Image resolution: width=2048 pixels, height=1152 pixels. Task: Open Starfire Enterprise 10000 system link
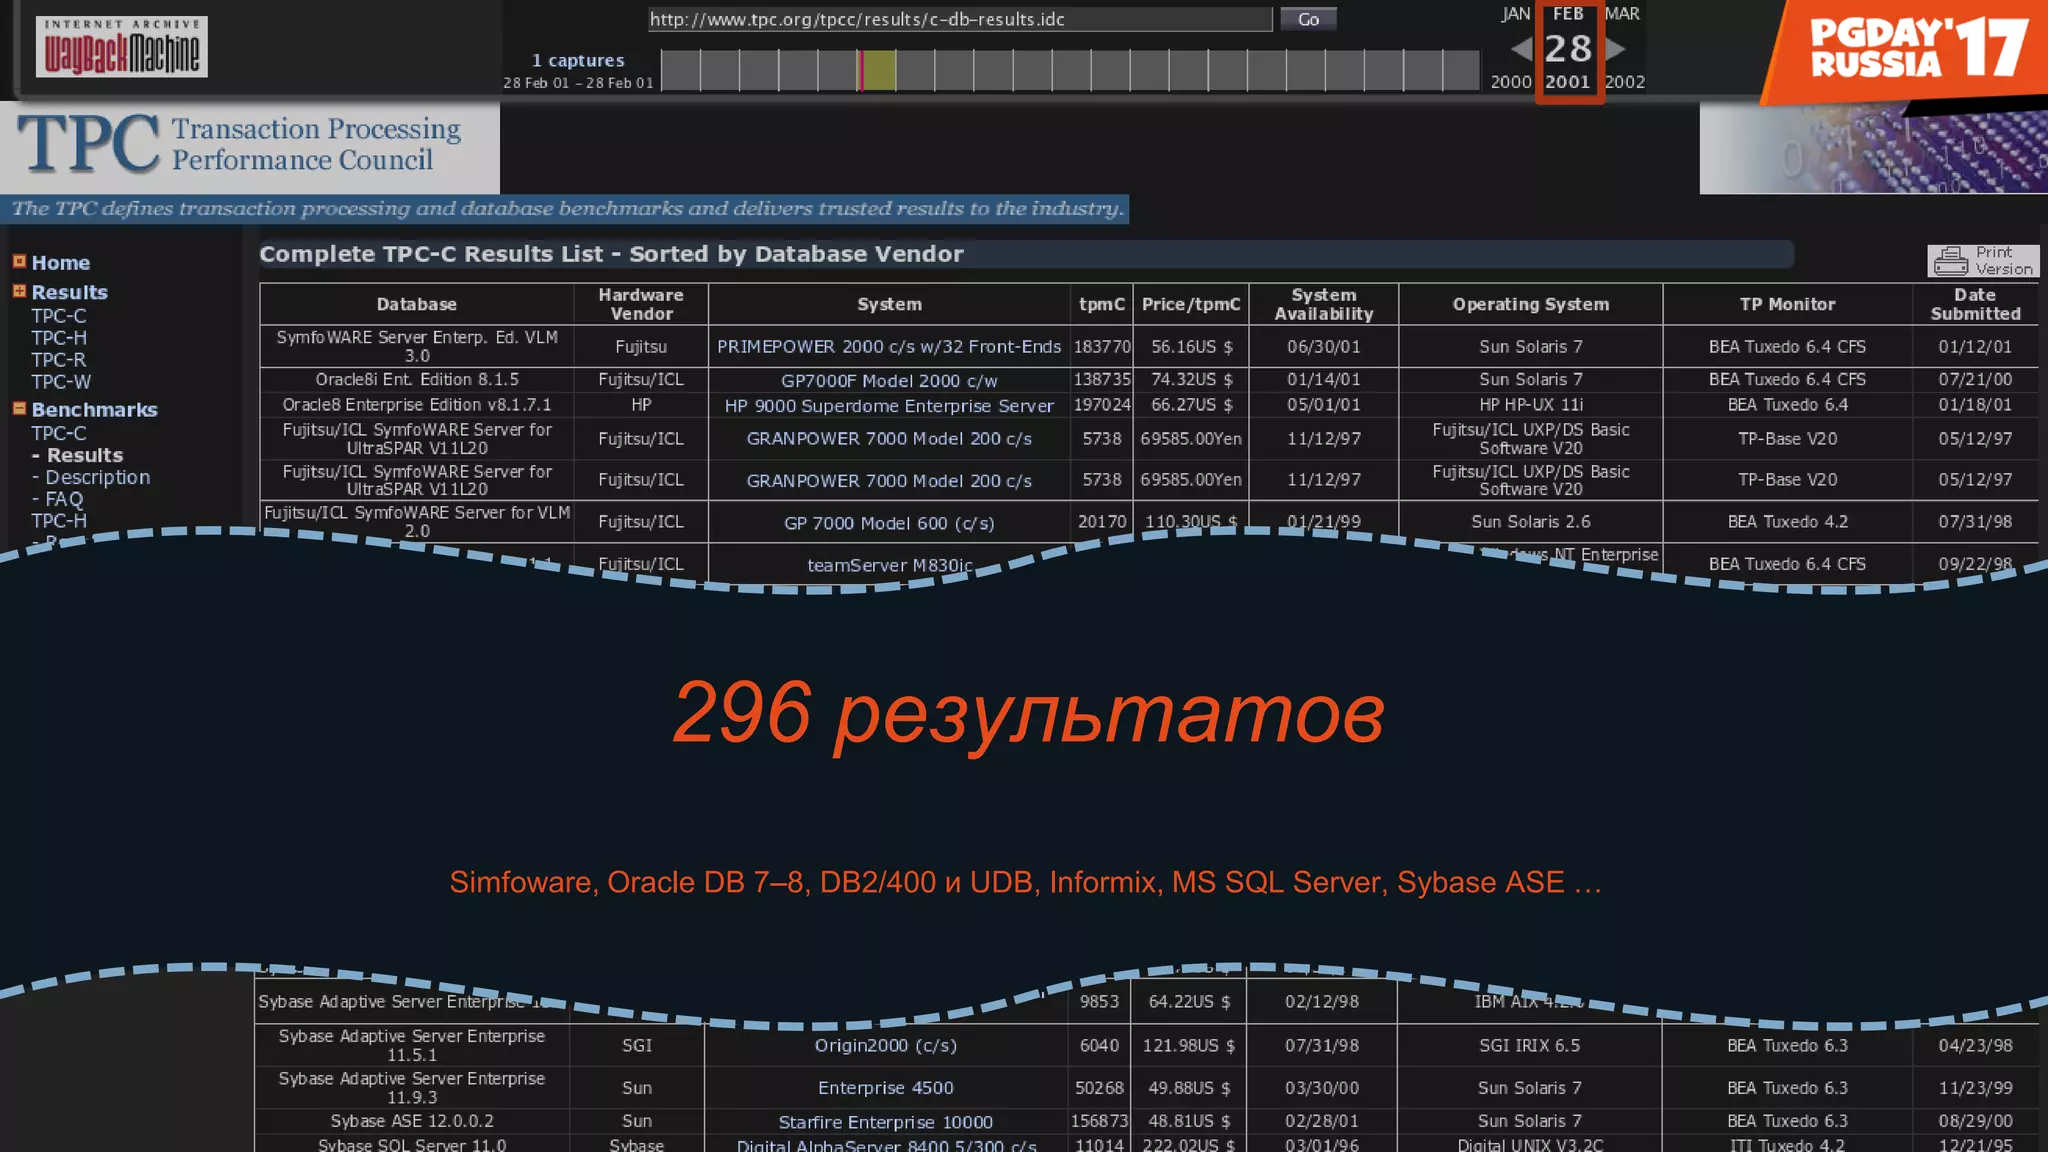coord(885,1122)
